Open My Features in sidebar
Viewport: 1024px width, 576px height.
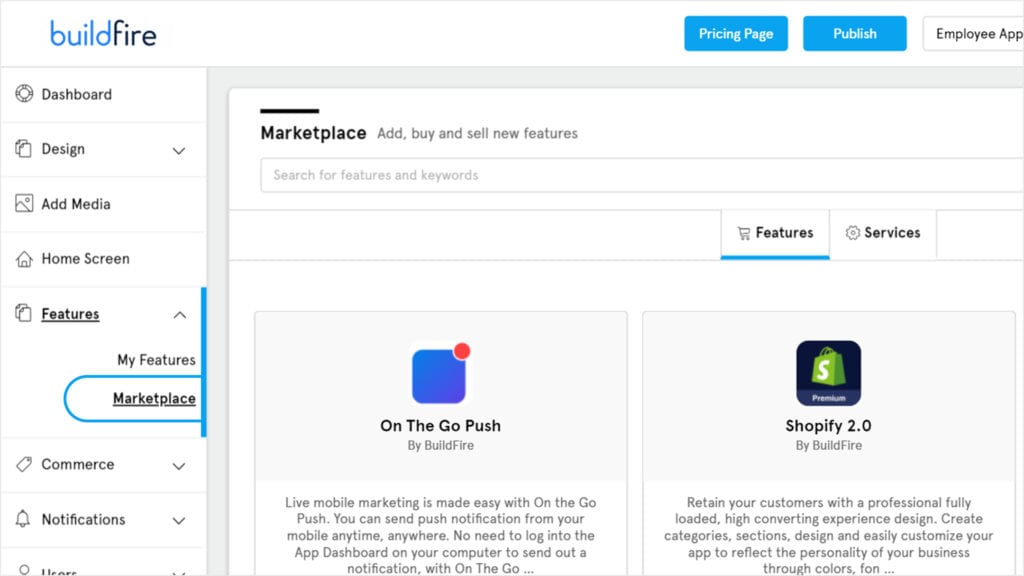click(x=156, y=360)
